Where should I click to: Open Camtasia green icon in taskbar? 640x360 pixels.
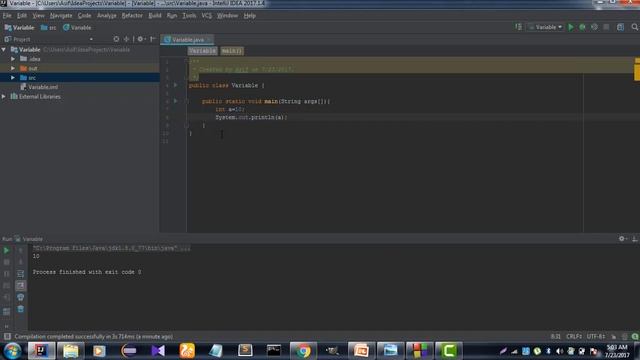coord(449,351)
